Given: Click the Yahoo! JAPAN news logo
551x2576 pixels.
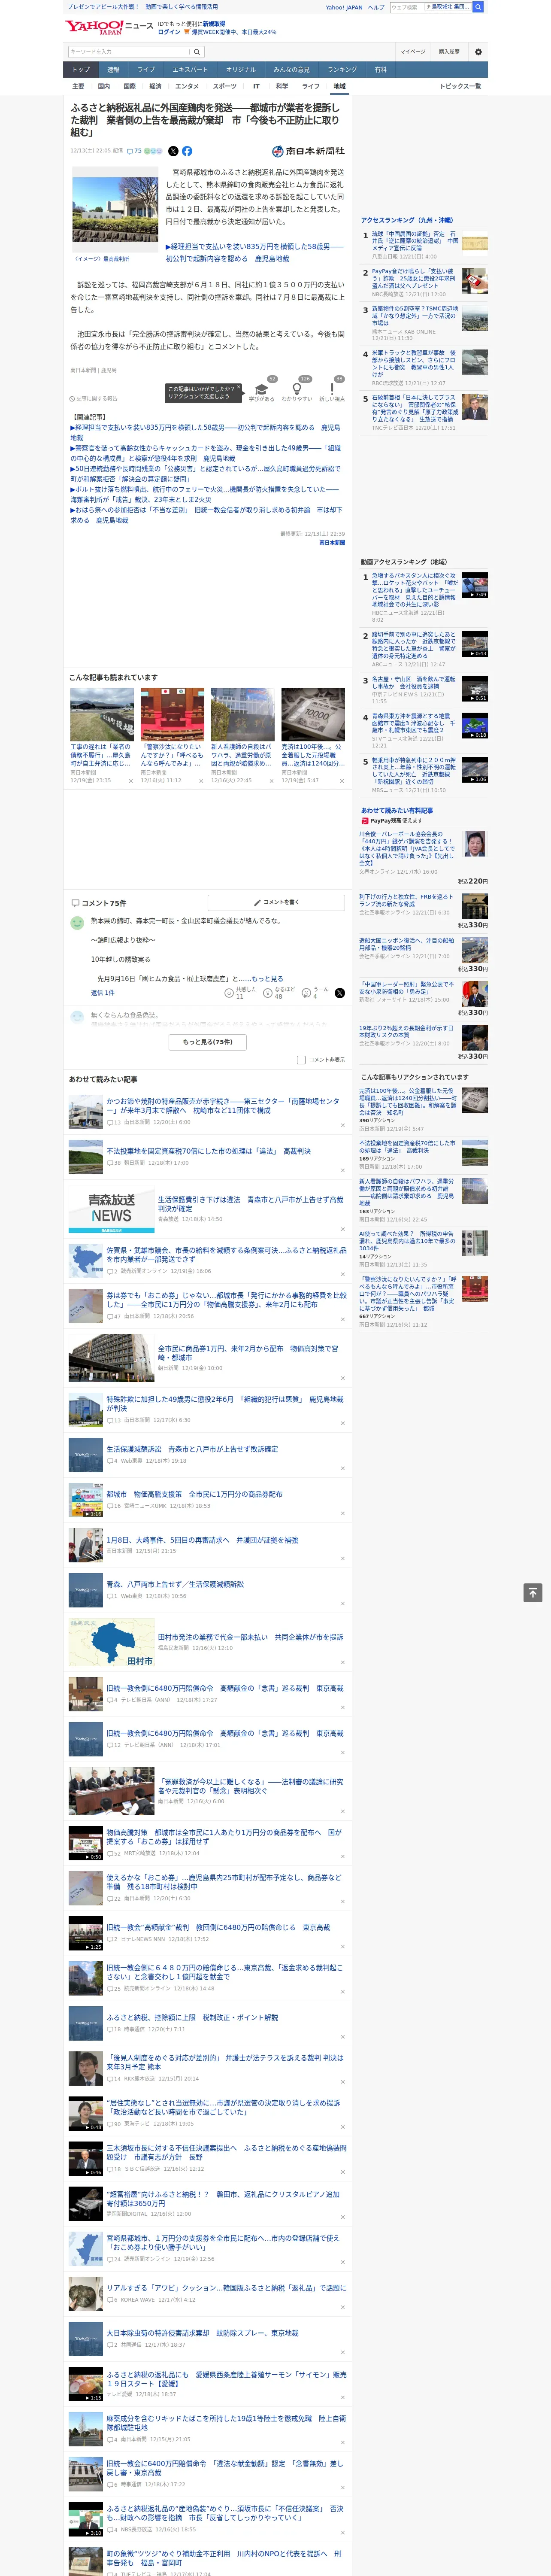Looking at the screenshot, I should coord(109,27).
